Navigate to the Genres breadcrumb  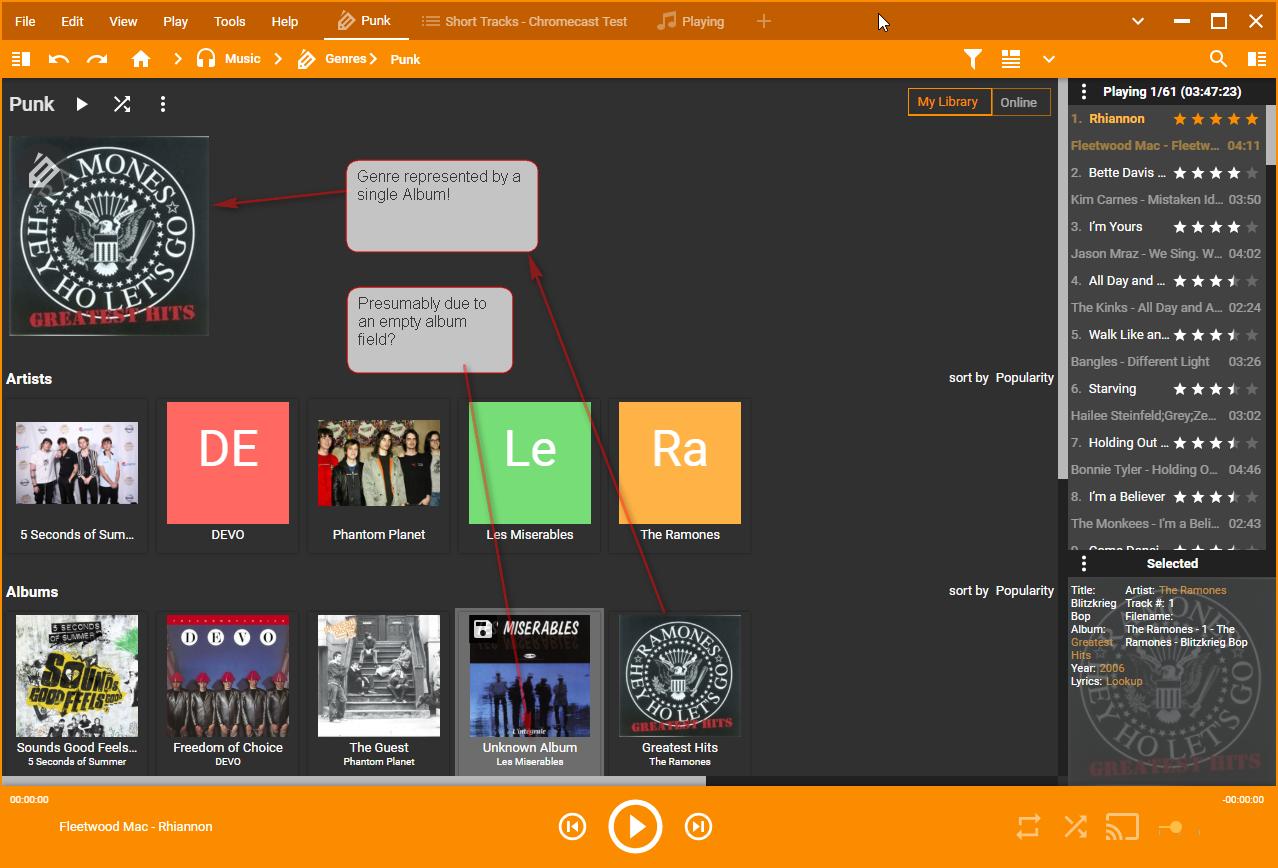[x=345, y=59]
